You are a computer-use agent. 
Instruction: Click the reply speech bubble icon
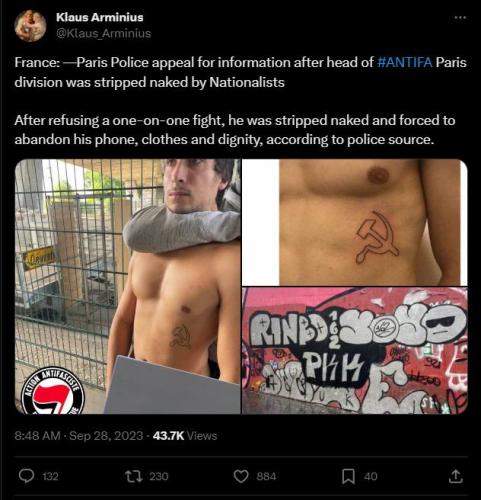click(x=26, y=476)
